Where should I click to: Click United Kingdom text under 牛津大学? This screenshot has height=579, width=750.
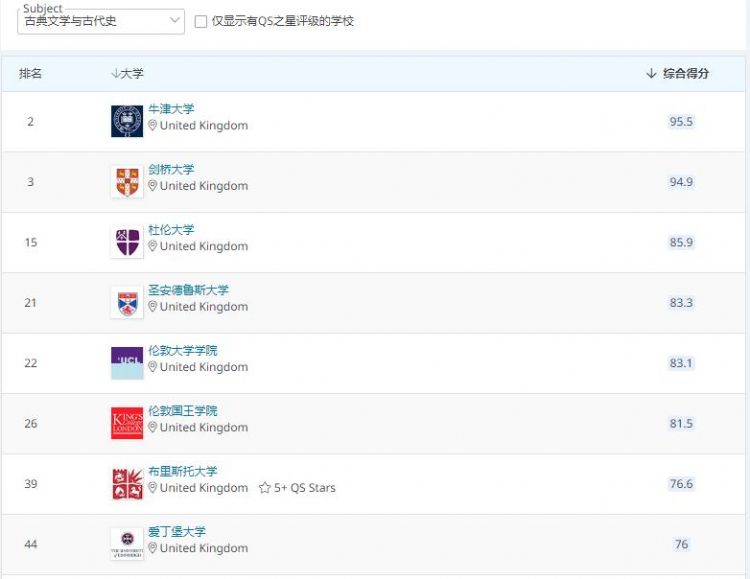[204, 125]
